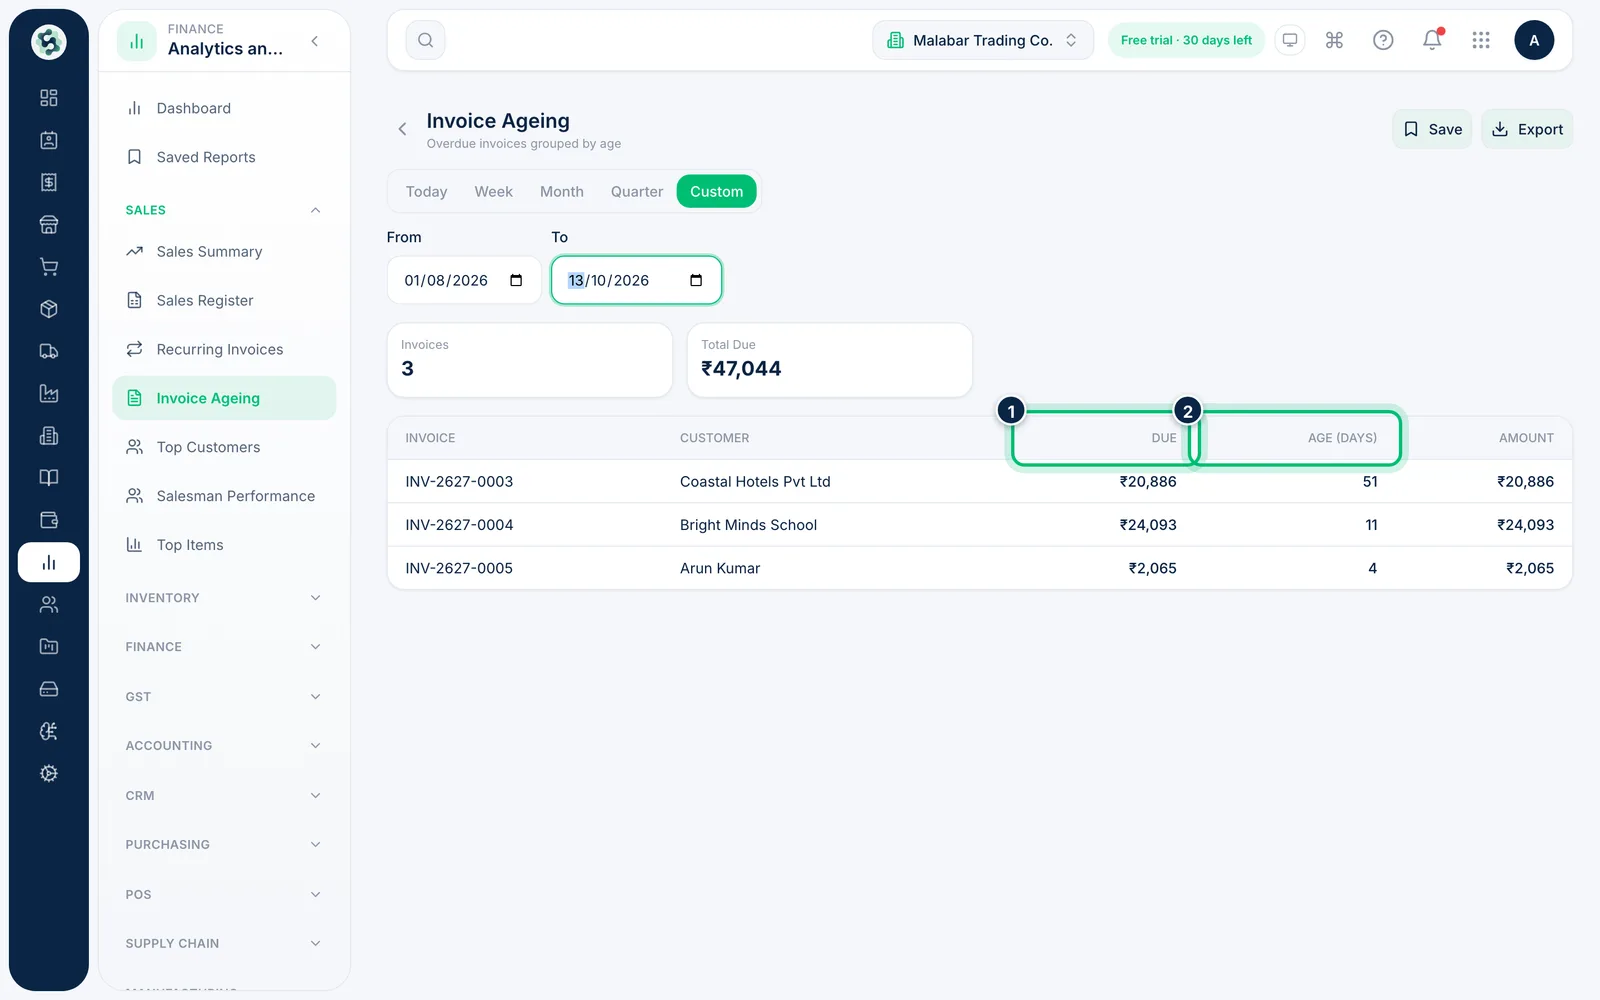Open the open-book icon in left rail
1600x1000 pixels.
48,478
